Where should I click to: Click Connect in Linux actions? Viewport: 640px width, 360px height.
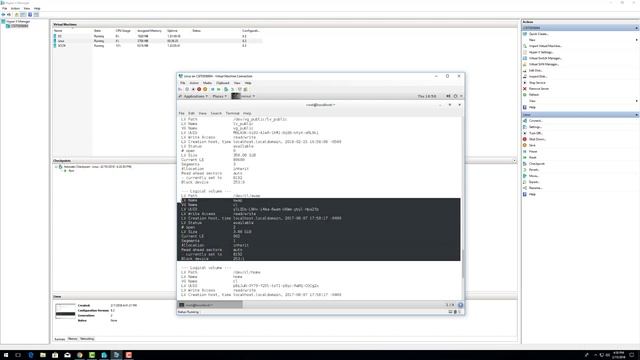[x=536, y=121]
